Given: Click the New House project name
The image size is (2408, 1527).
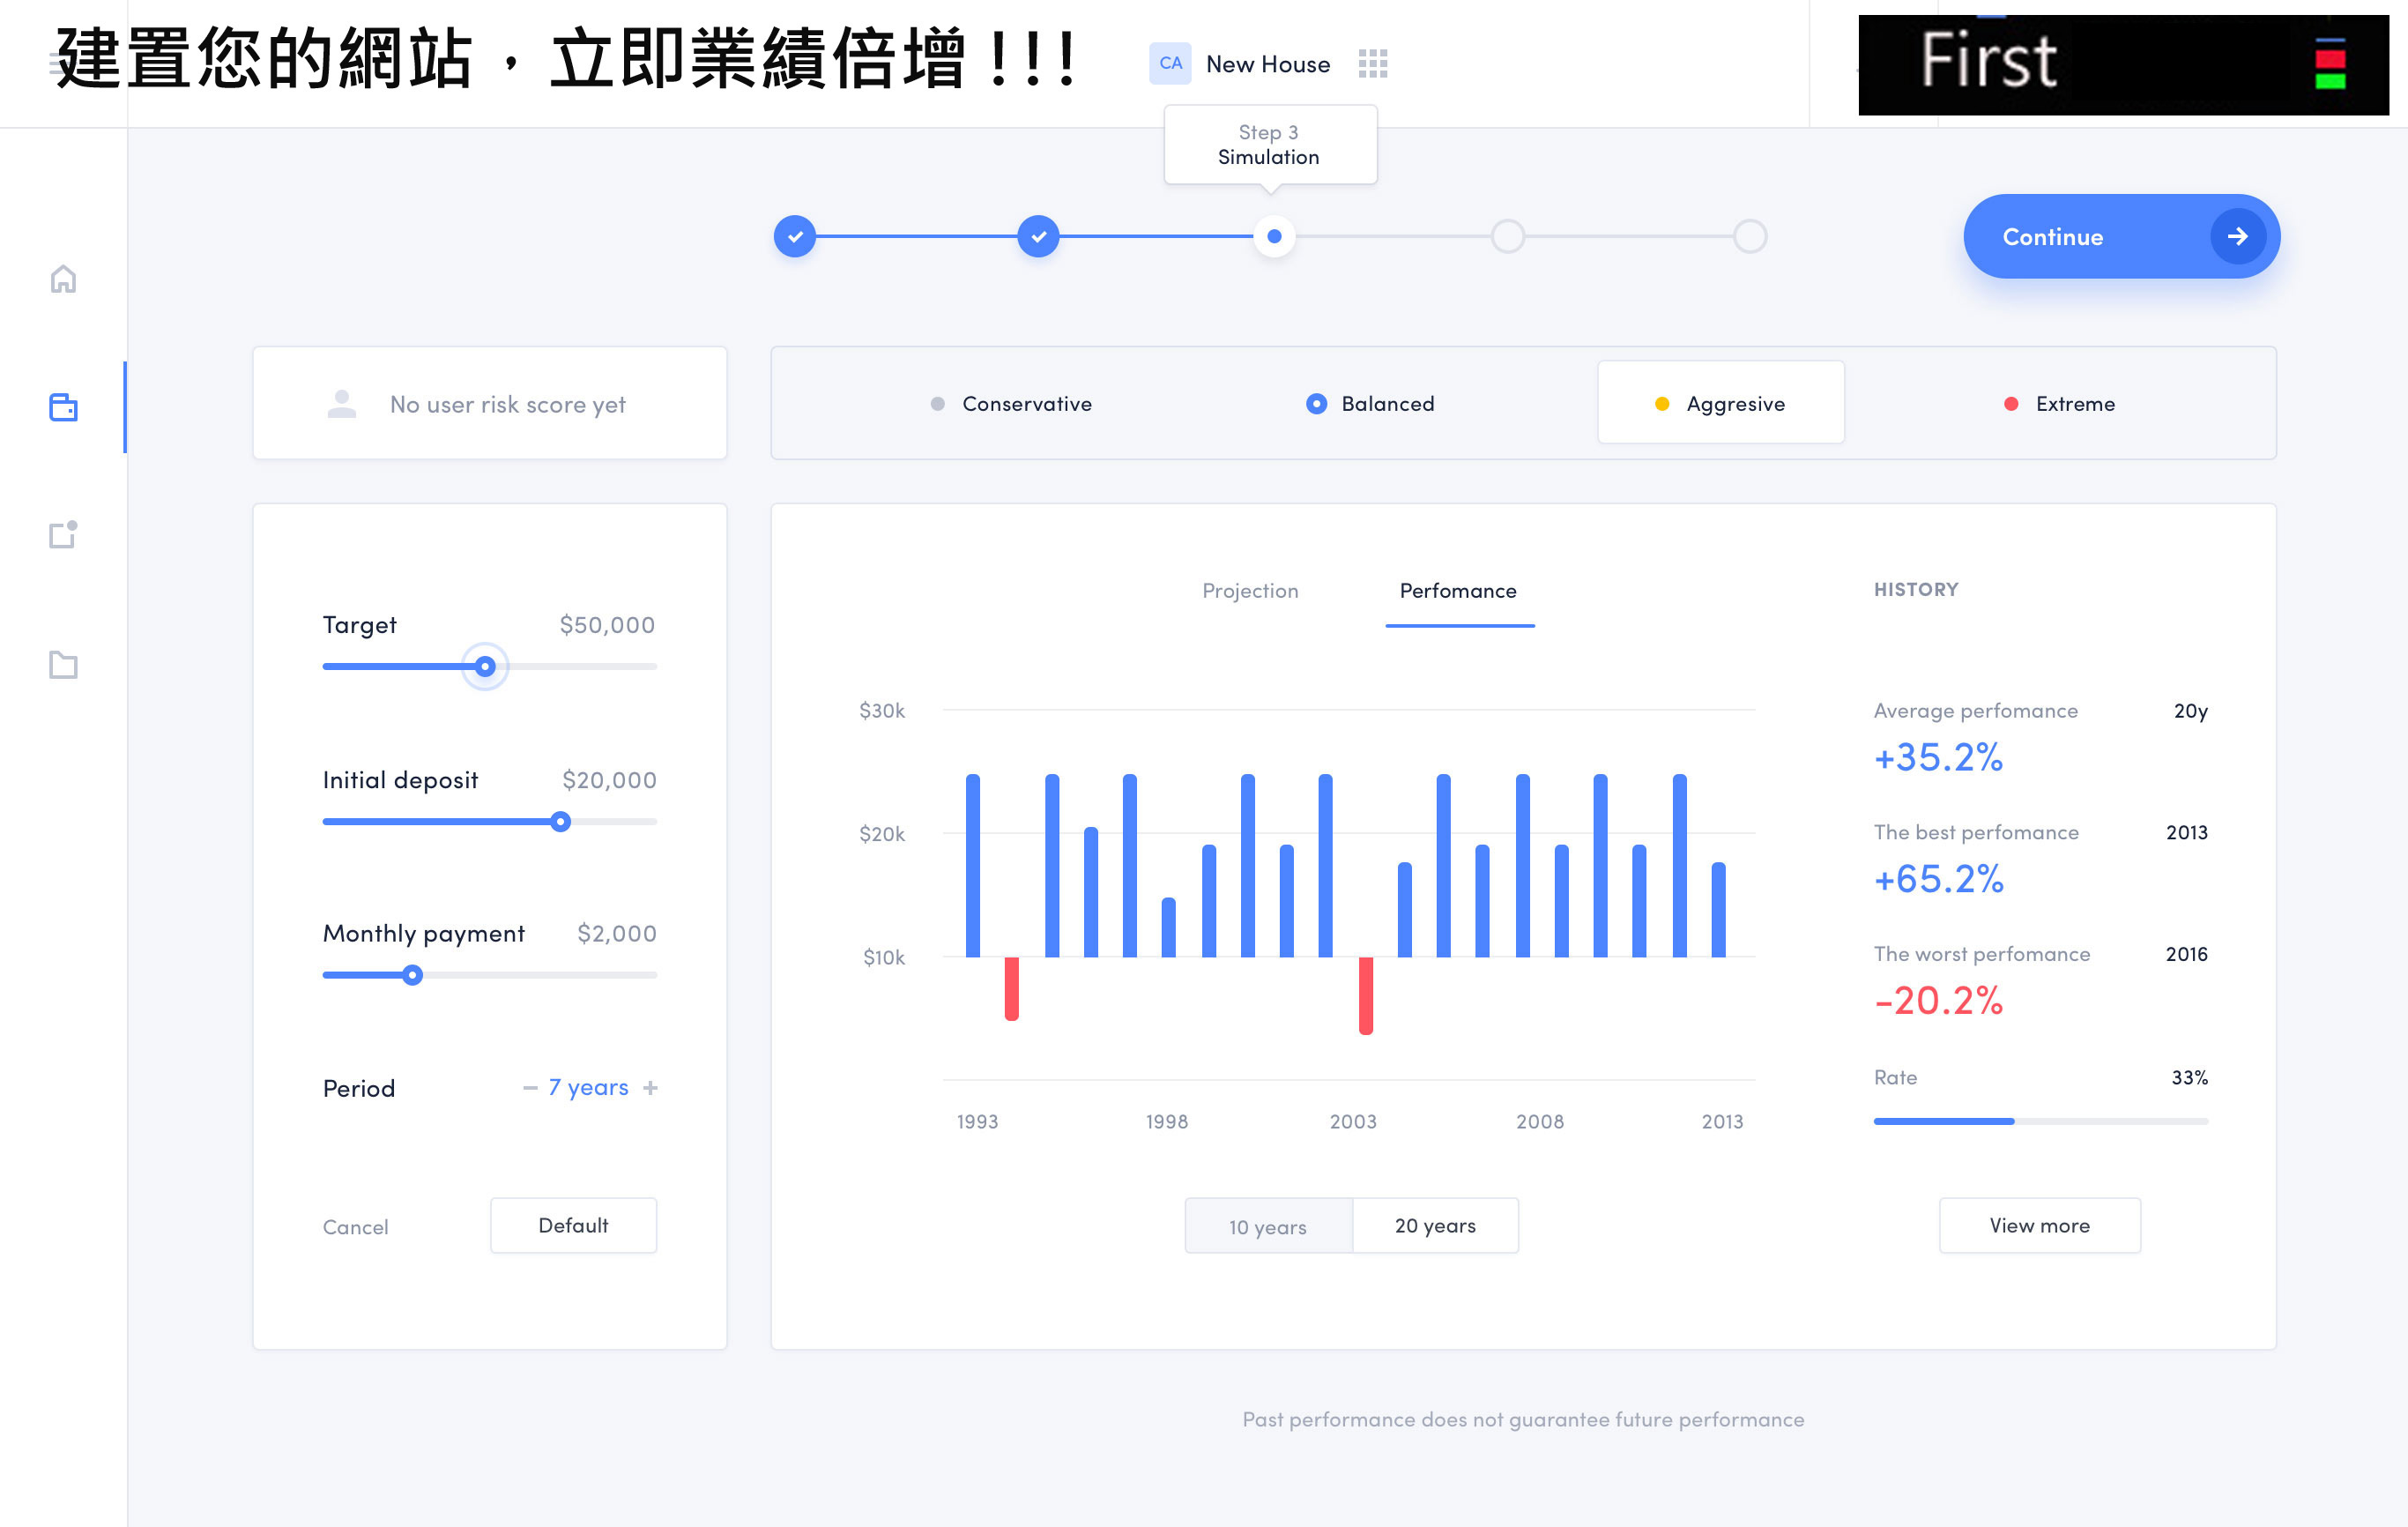Looking at the screenshot, I should point(1268,64).
